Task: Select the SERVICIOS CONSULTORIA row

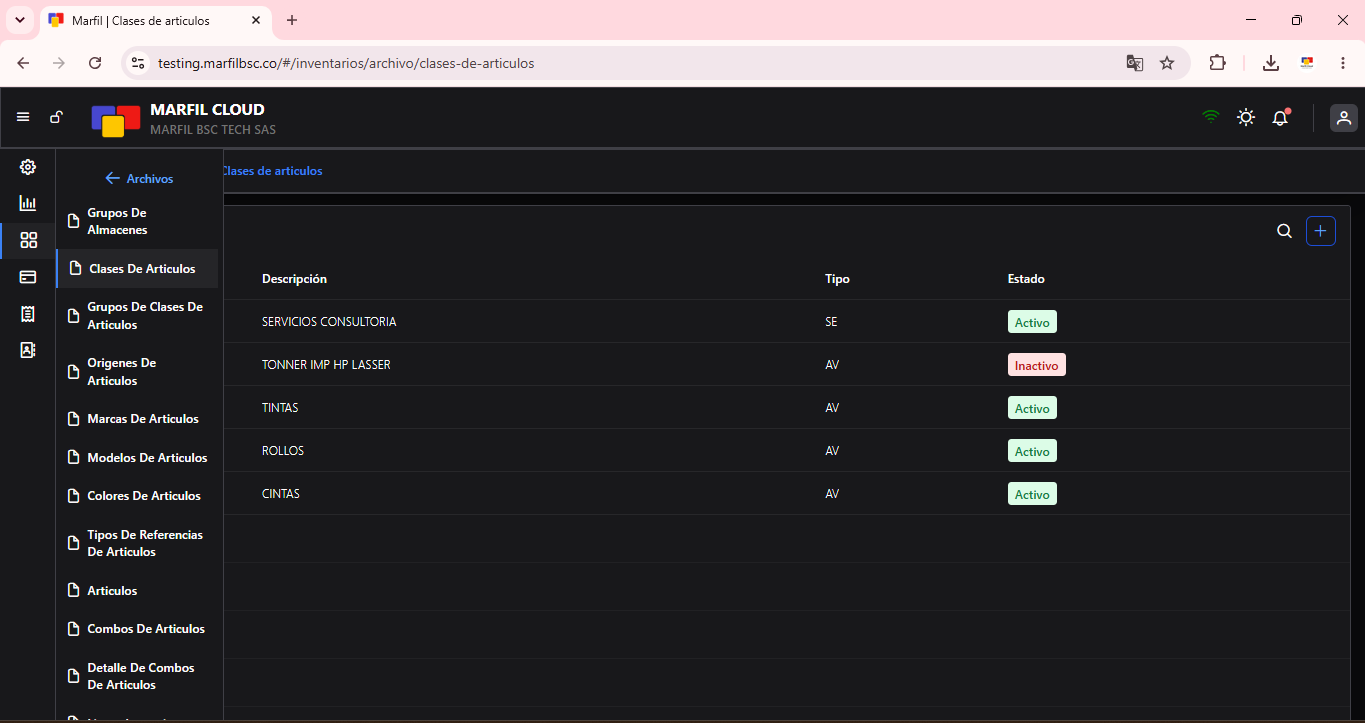Action: click(x=786, y=322)
